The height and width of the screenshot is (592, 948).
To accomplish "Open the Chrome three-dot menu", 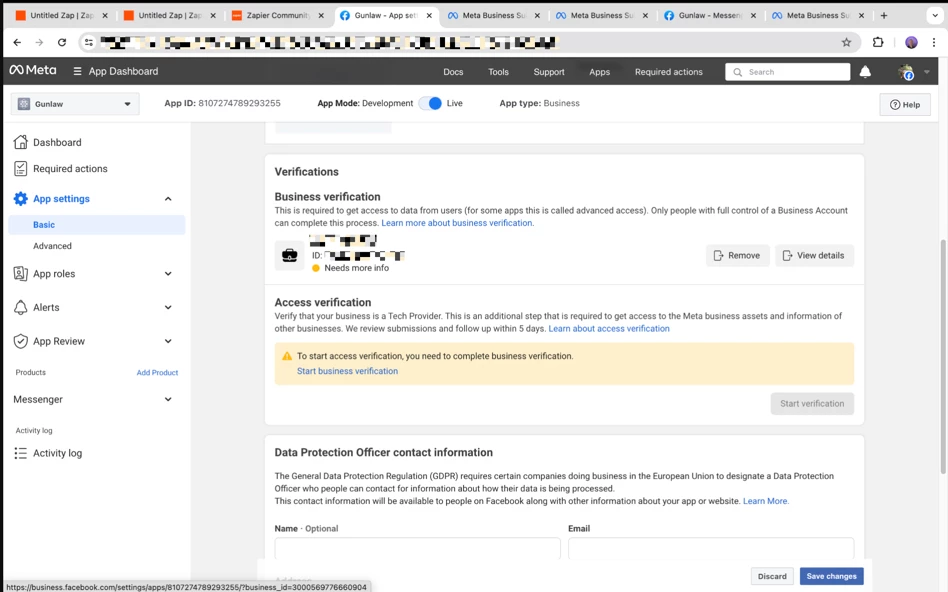I will (x=934, y=42).
